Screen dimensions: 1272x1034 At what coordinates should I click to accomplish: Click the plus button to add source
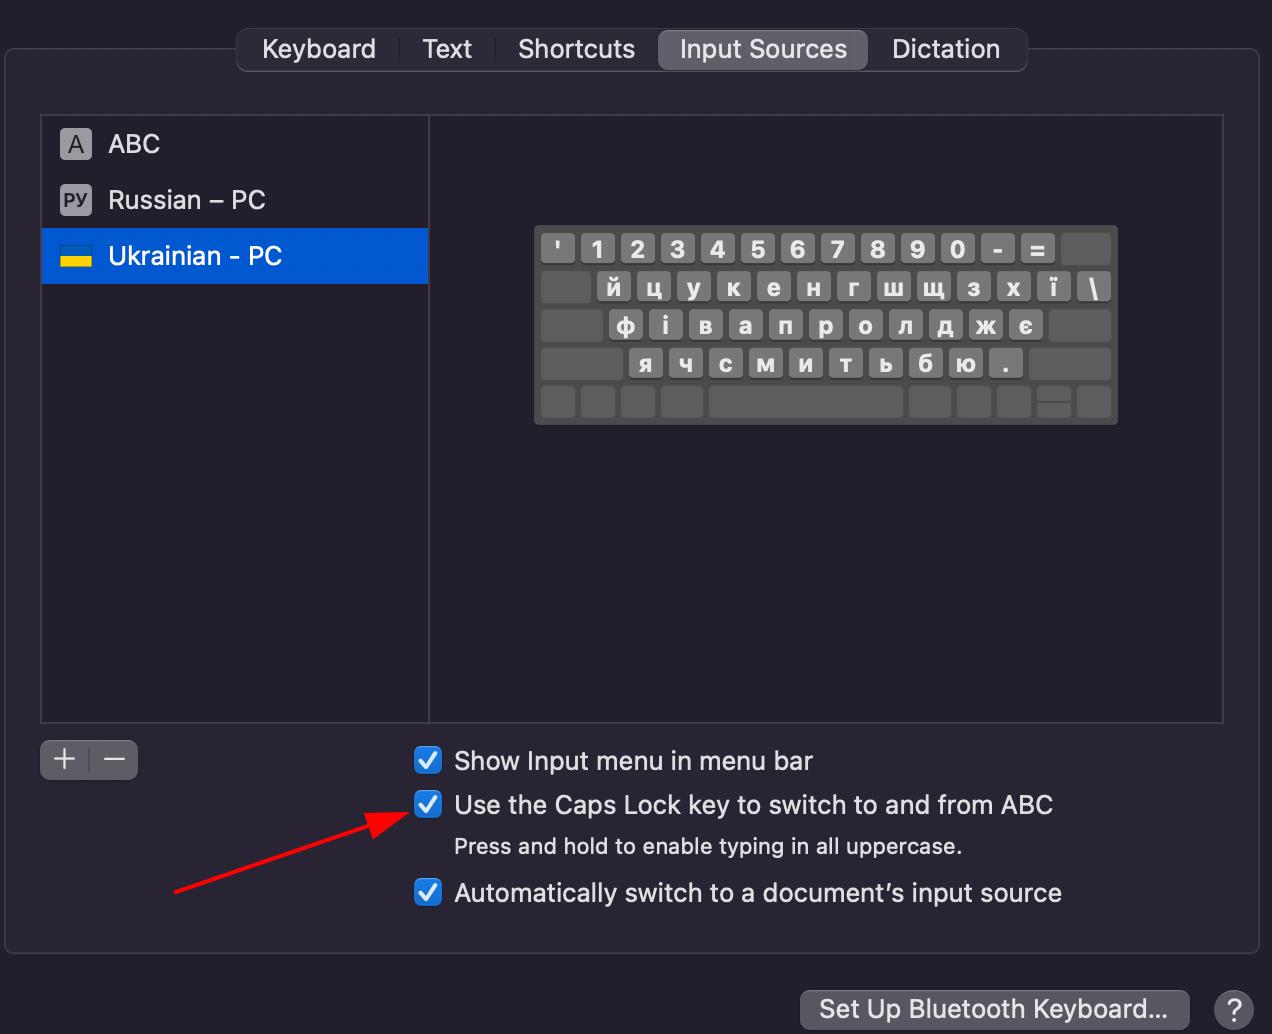[x=65, y=760]
